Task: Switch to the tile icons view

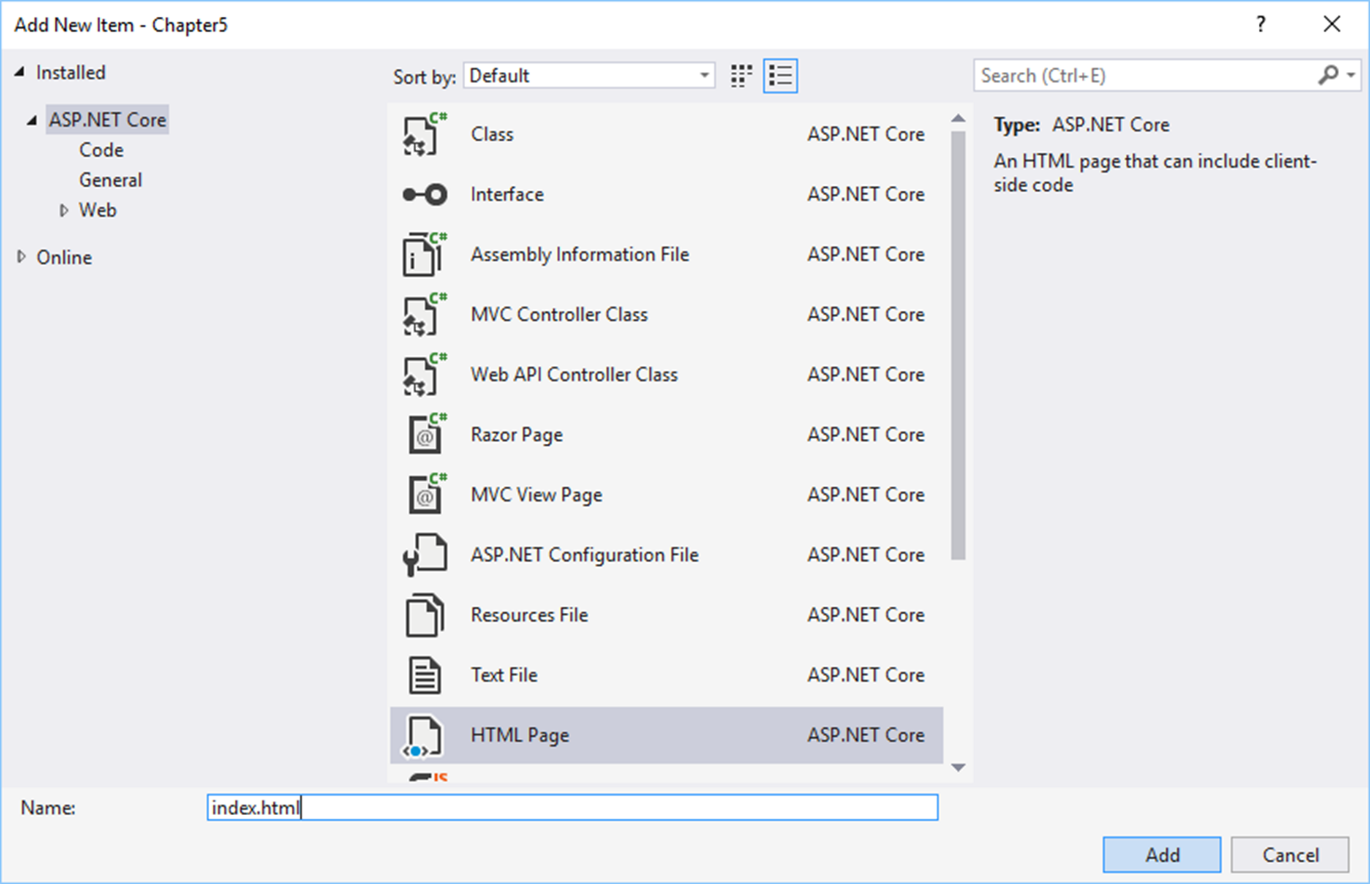Action: click(x=741, y=76)
